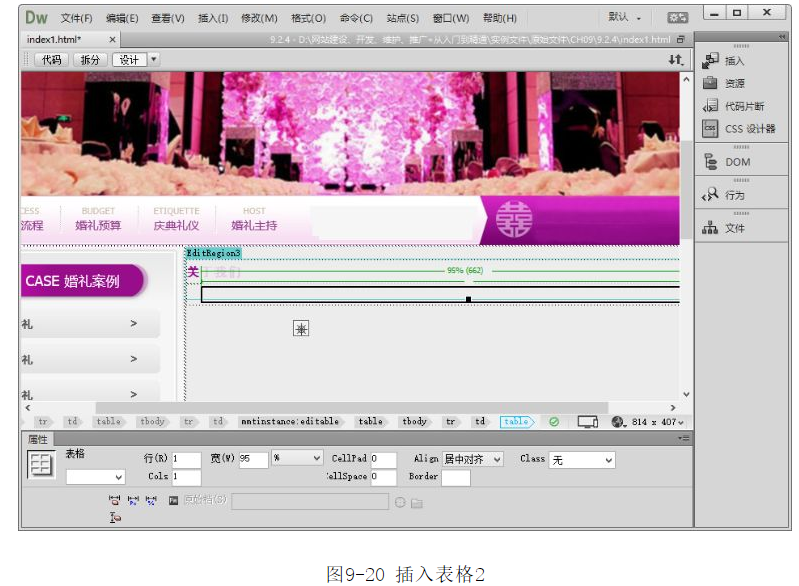Switch to 设计 (Design) view
This screenshot has width=799, height=586.
coord(129,60)
